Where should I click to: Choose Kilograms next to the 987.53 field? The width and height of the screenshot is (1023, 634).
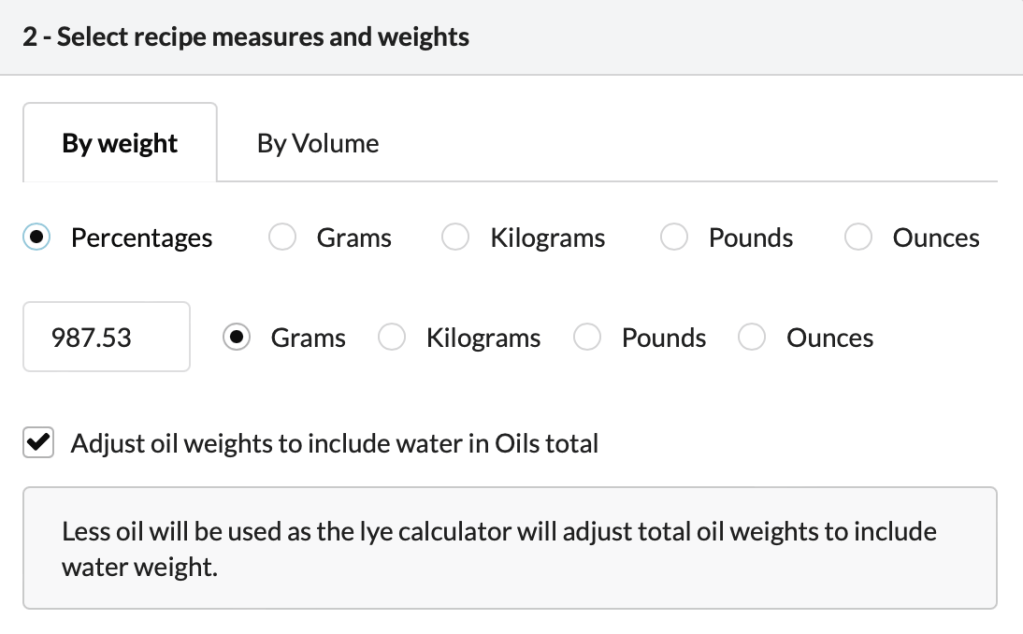pos(393,338)
